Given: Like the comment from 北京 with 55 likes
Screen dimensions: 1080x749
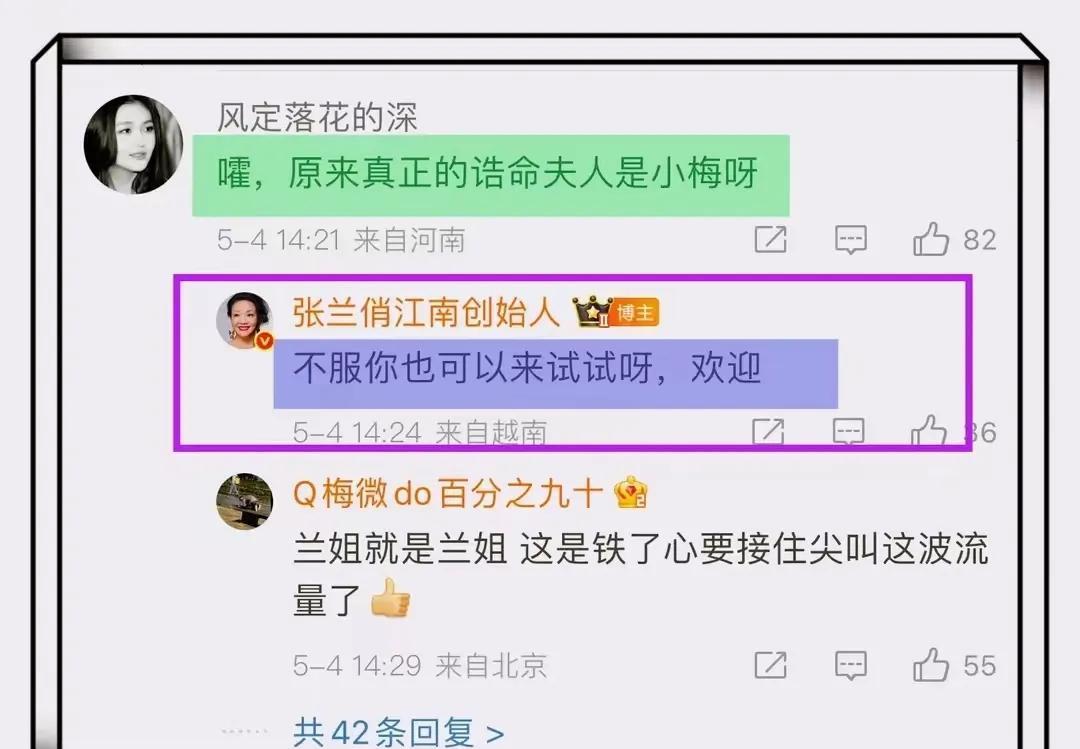Looking at the screenshot, I should pos(931,665).
